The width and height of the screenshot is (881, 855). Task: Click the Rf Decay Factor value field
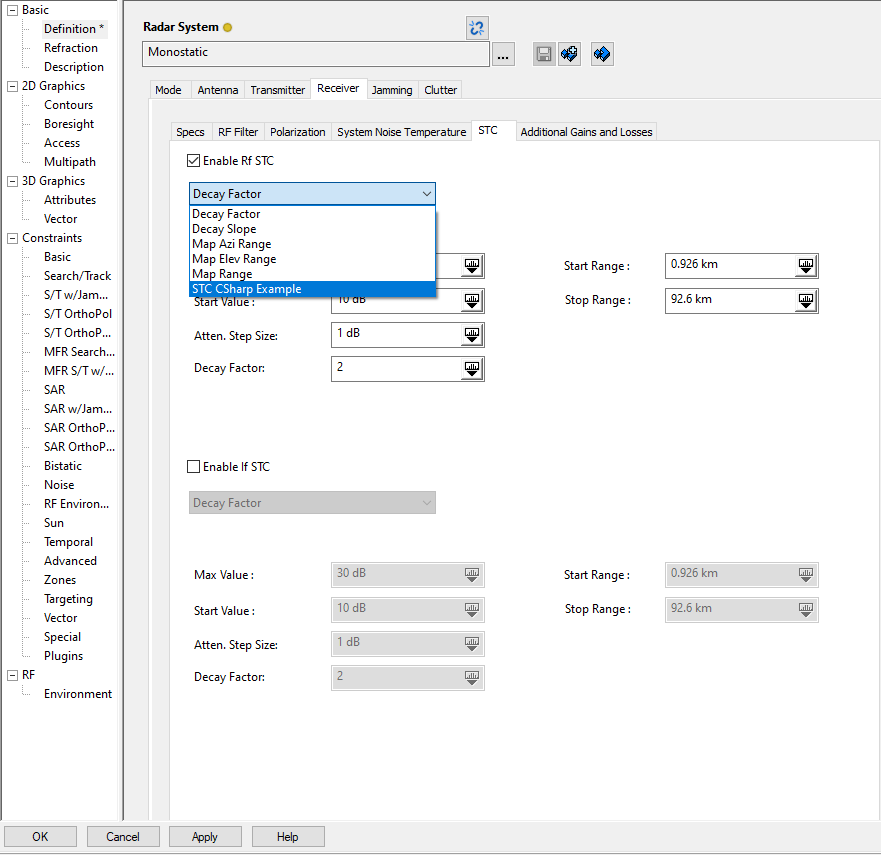point(395,368)
